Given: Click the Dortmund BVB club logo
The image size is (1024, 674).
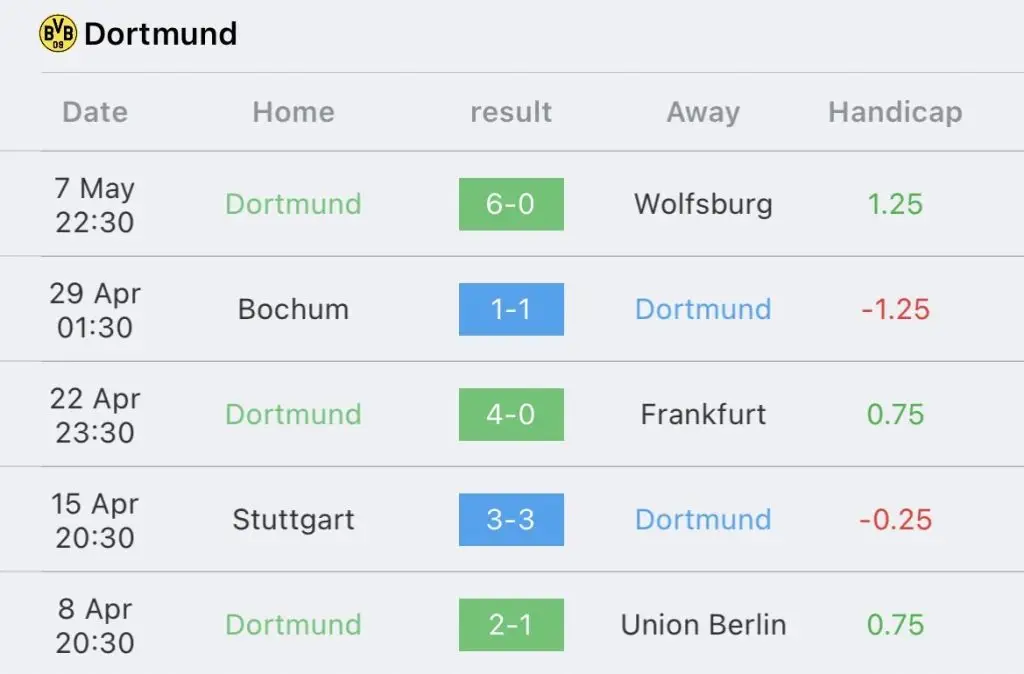Looking at the screenshot, I should [57, 33].
